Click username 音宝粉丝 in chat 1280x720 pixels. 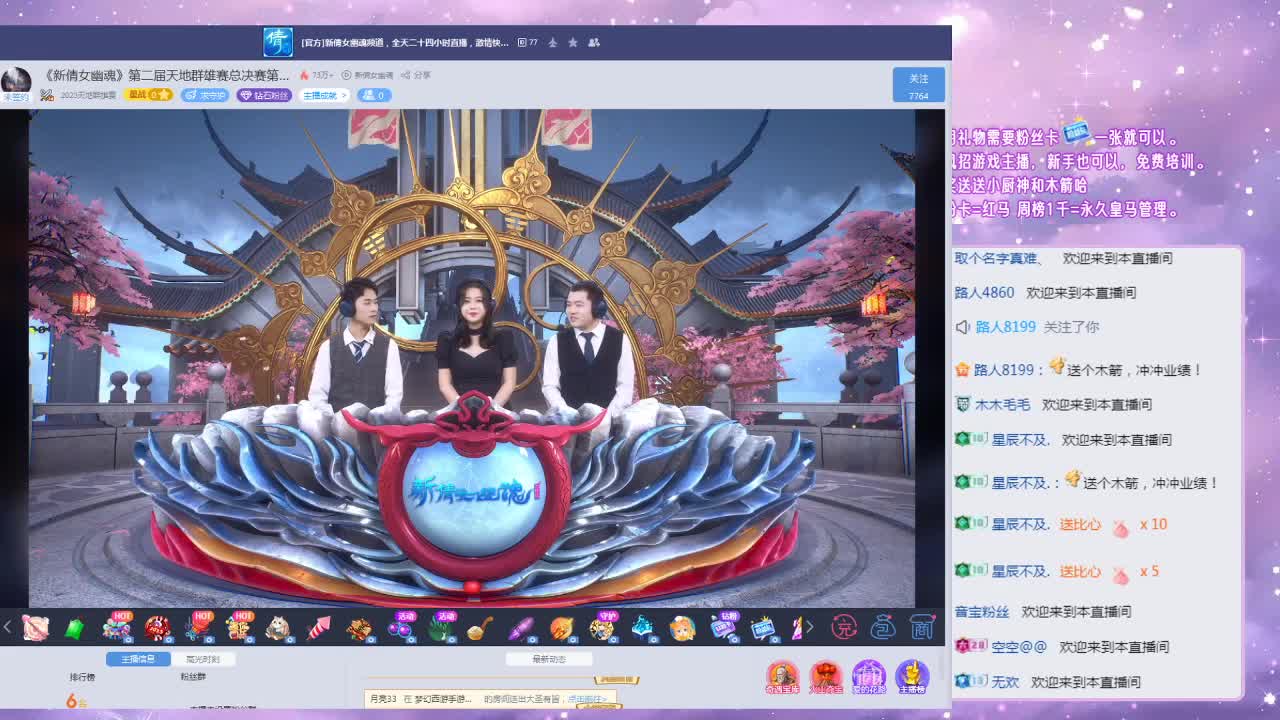(982, 611)
